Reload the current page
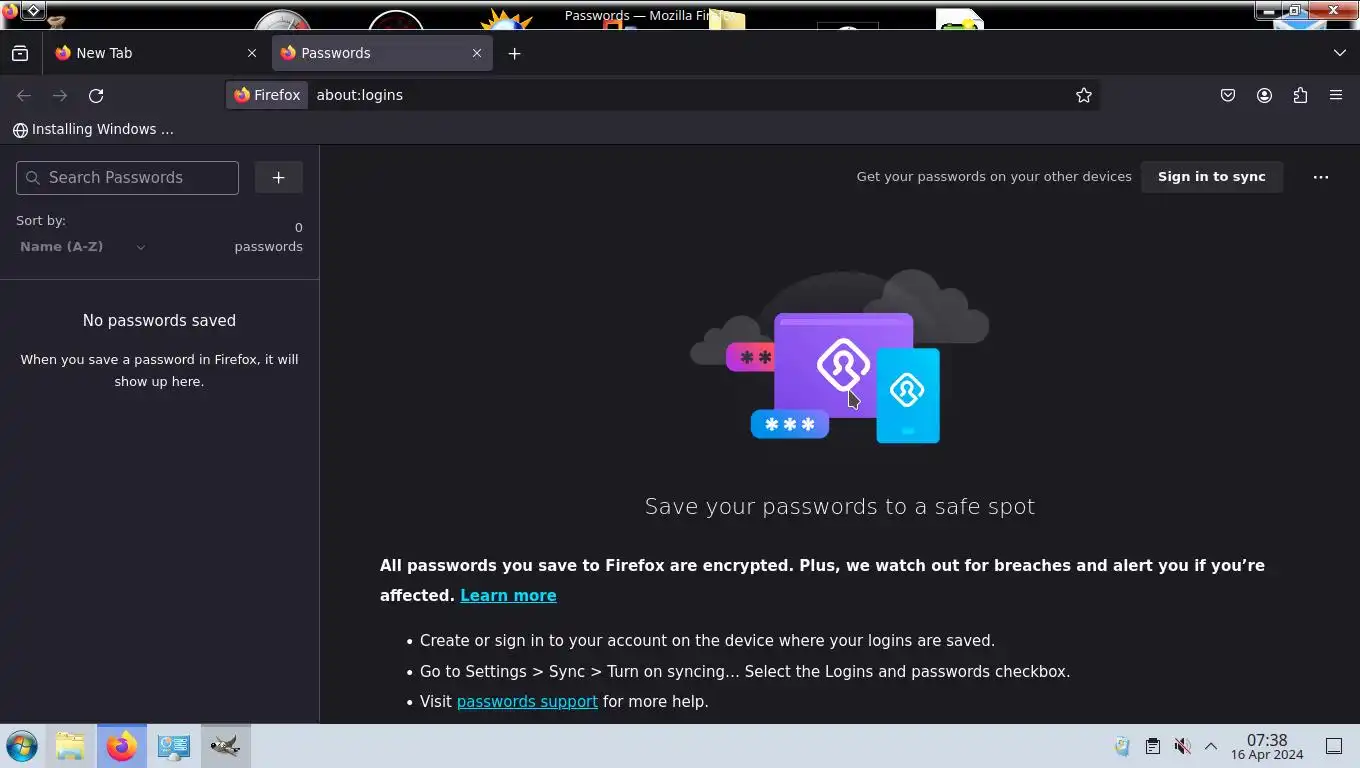 coord(96,95)
